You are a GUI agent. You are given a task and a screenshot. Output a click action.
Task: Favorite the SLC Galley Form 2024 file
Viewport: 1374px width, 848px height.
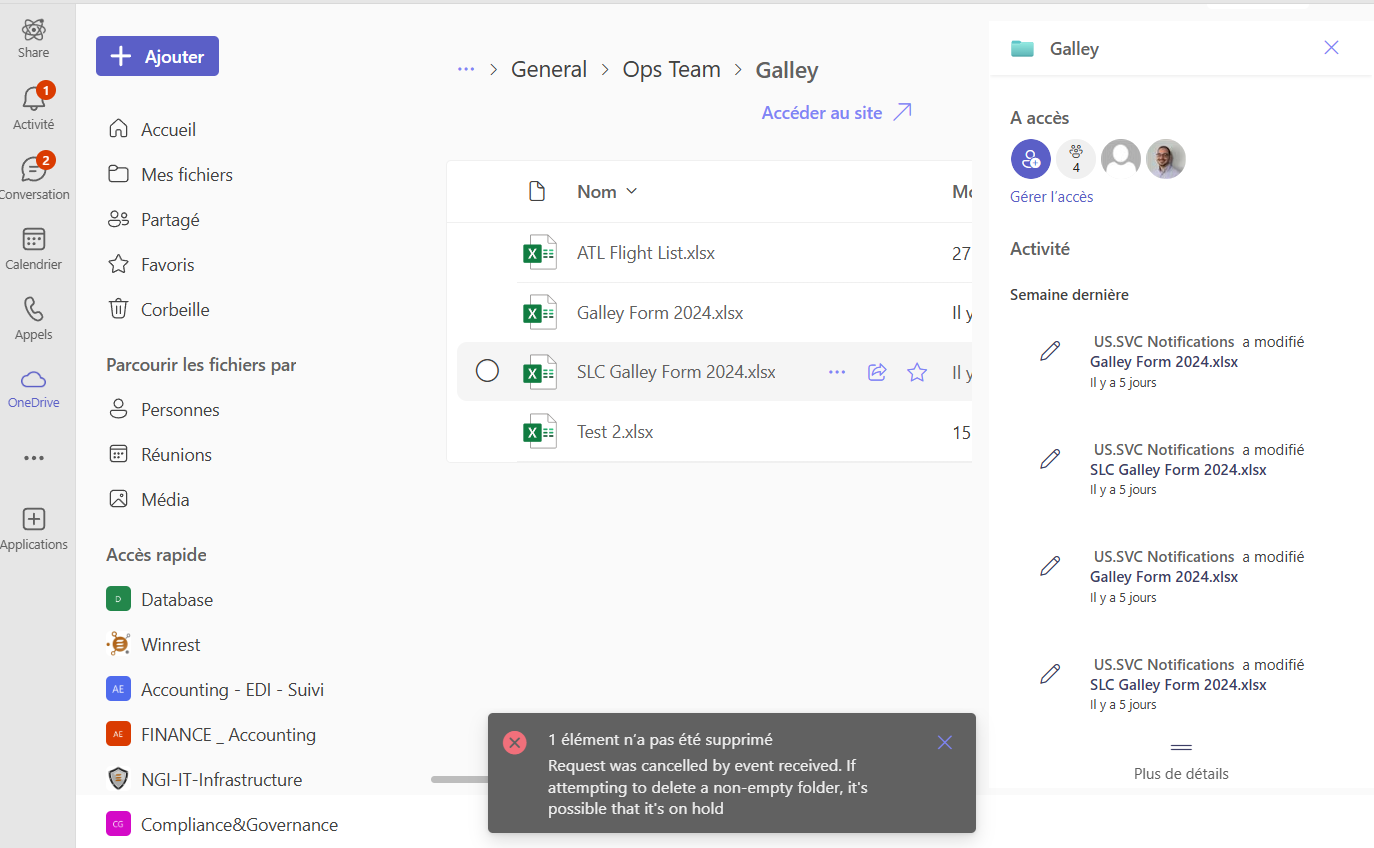coord(917,373)
